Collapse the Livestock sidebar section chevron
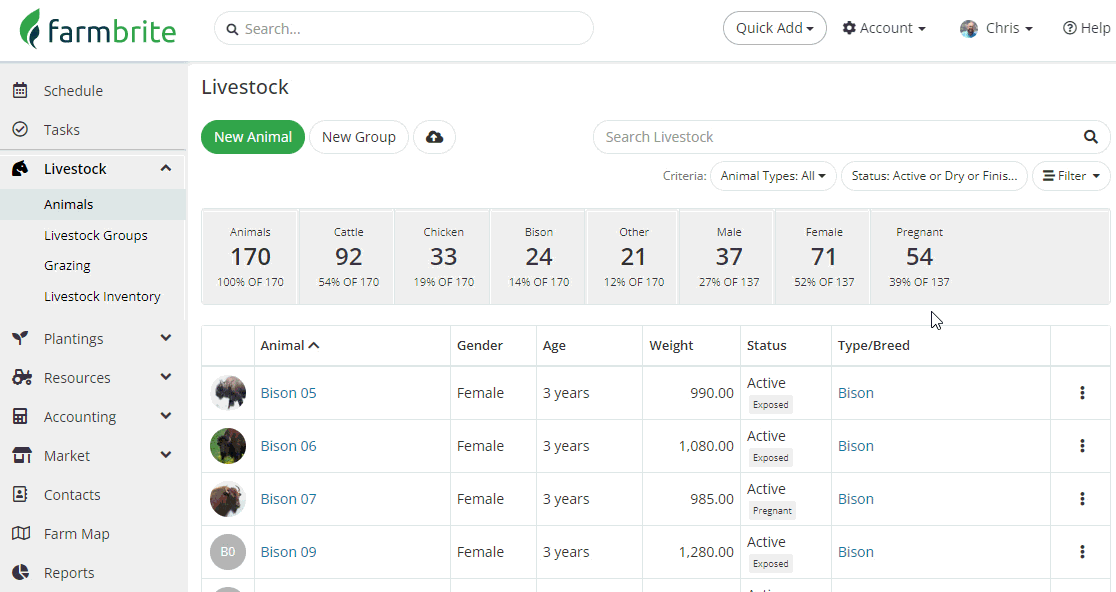 [166, 169]
